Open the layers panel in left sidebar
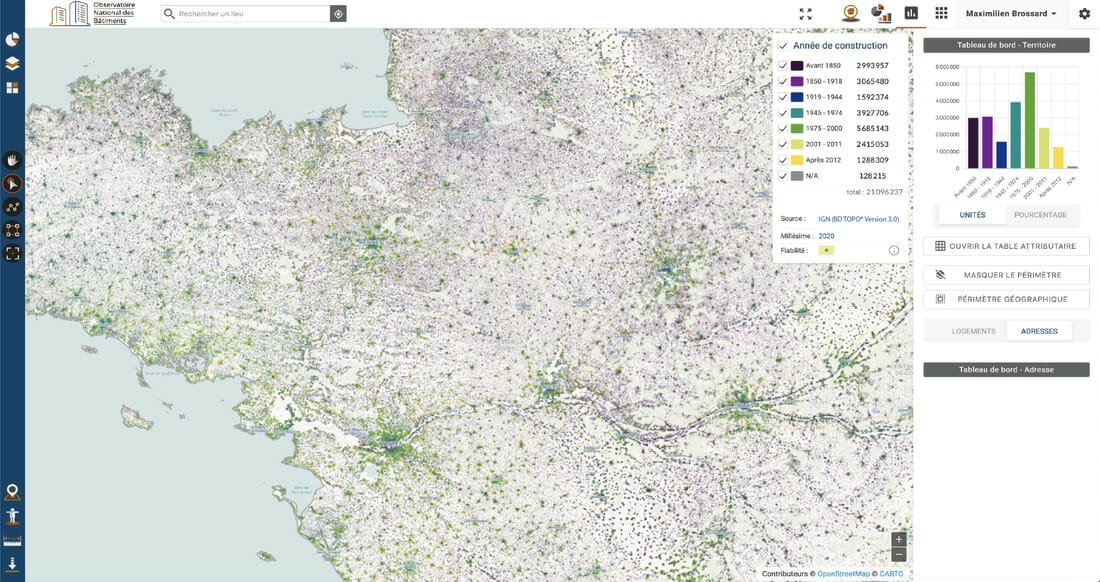Screen dimensions: 1100x582 coord(12,63)
